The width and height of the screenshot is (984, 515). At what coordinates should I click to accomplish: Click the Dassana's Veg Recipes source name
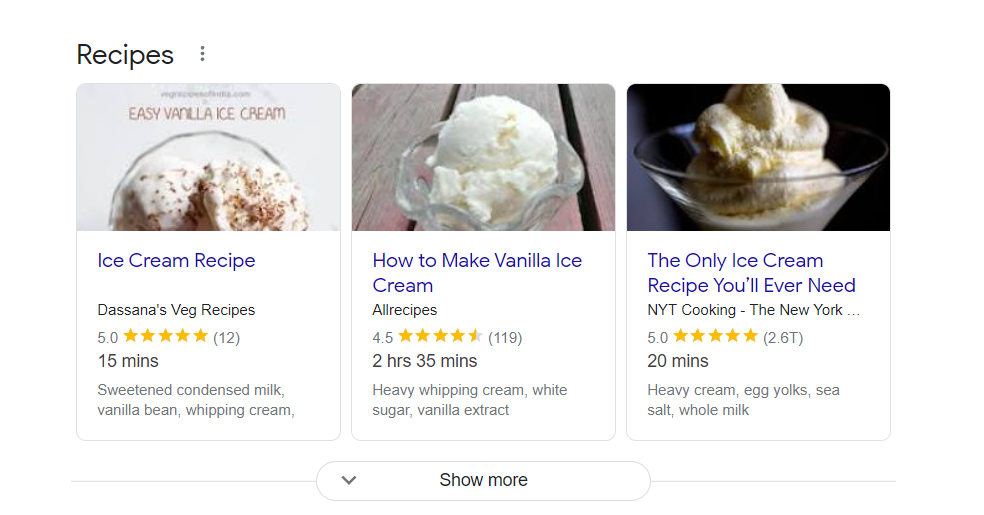(x=176, y=310)
